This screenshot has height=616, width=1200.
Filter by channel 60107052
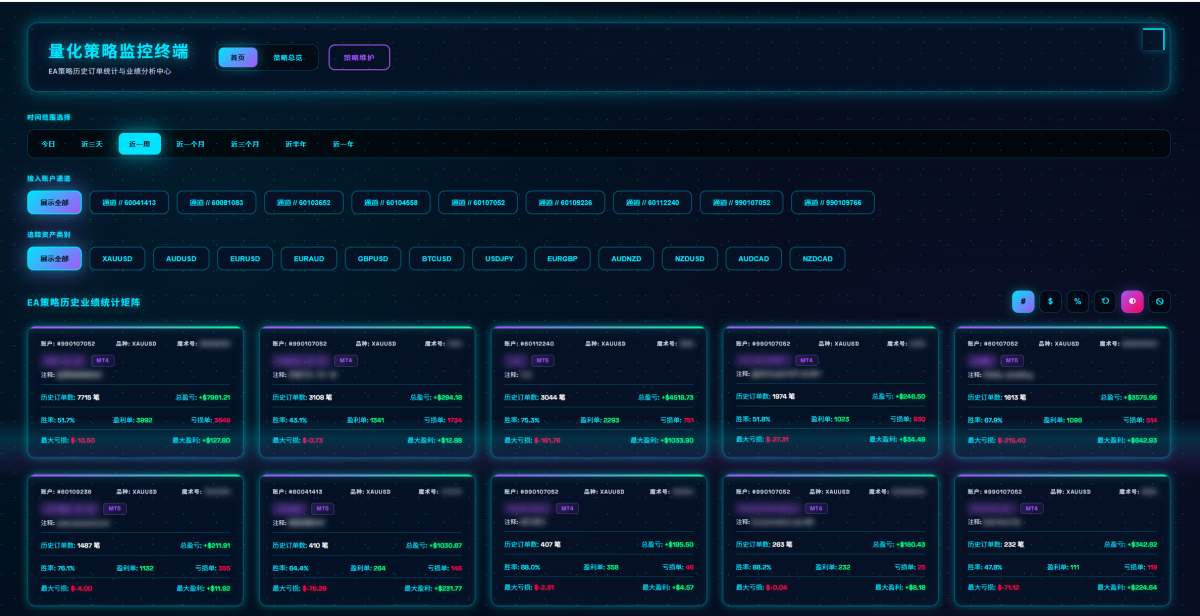(478, 202)
